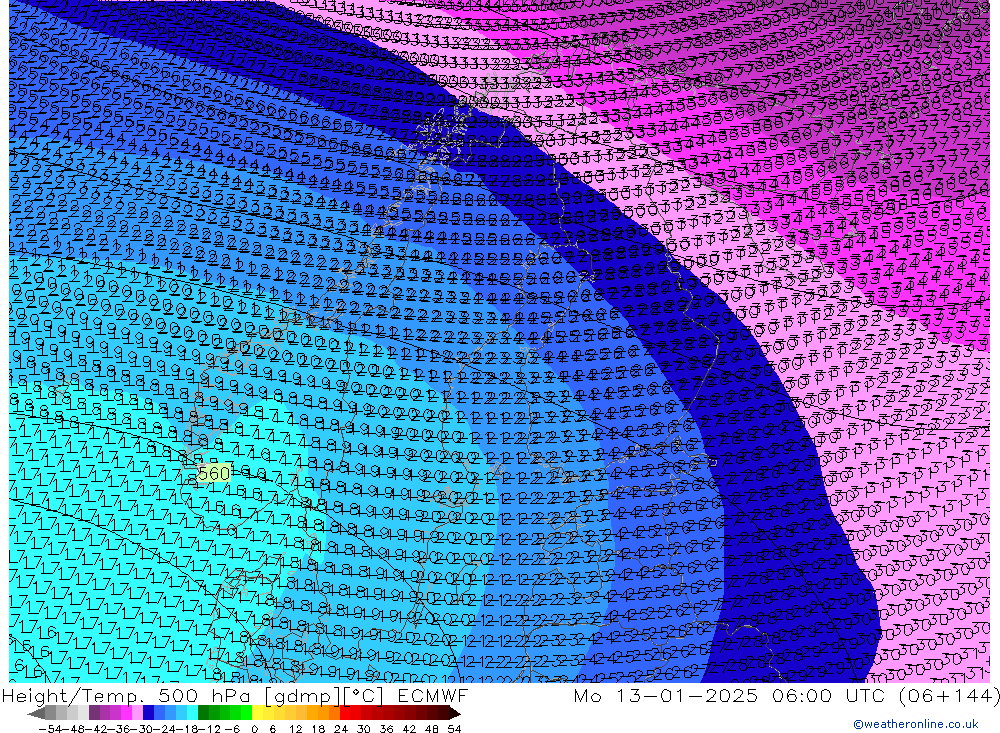Image resolution: width=1000 pixels, height=733 pixels.
Task: Pick the light cyan legend swatch before green
Action: tap(192, 714)
